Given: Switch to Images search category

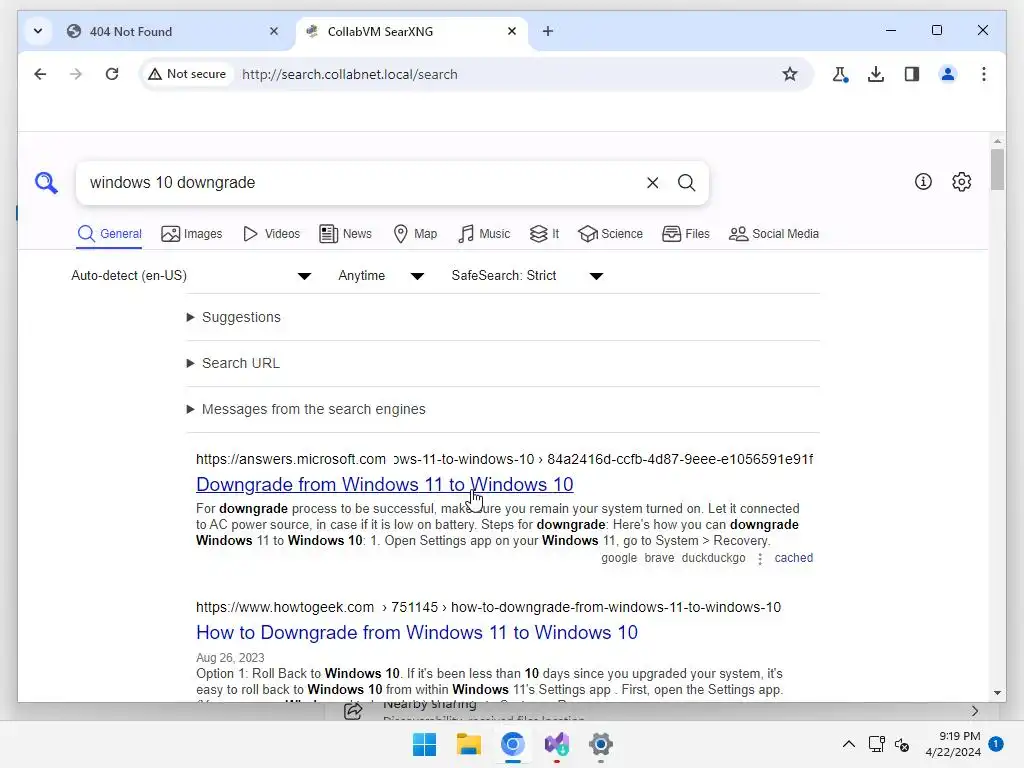Looking at the screenshot, I should click(192, 234).
